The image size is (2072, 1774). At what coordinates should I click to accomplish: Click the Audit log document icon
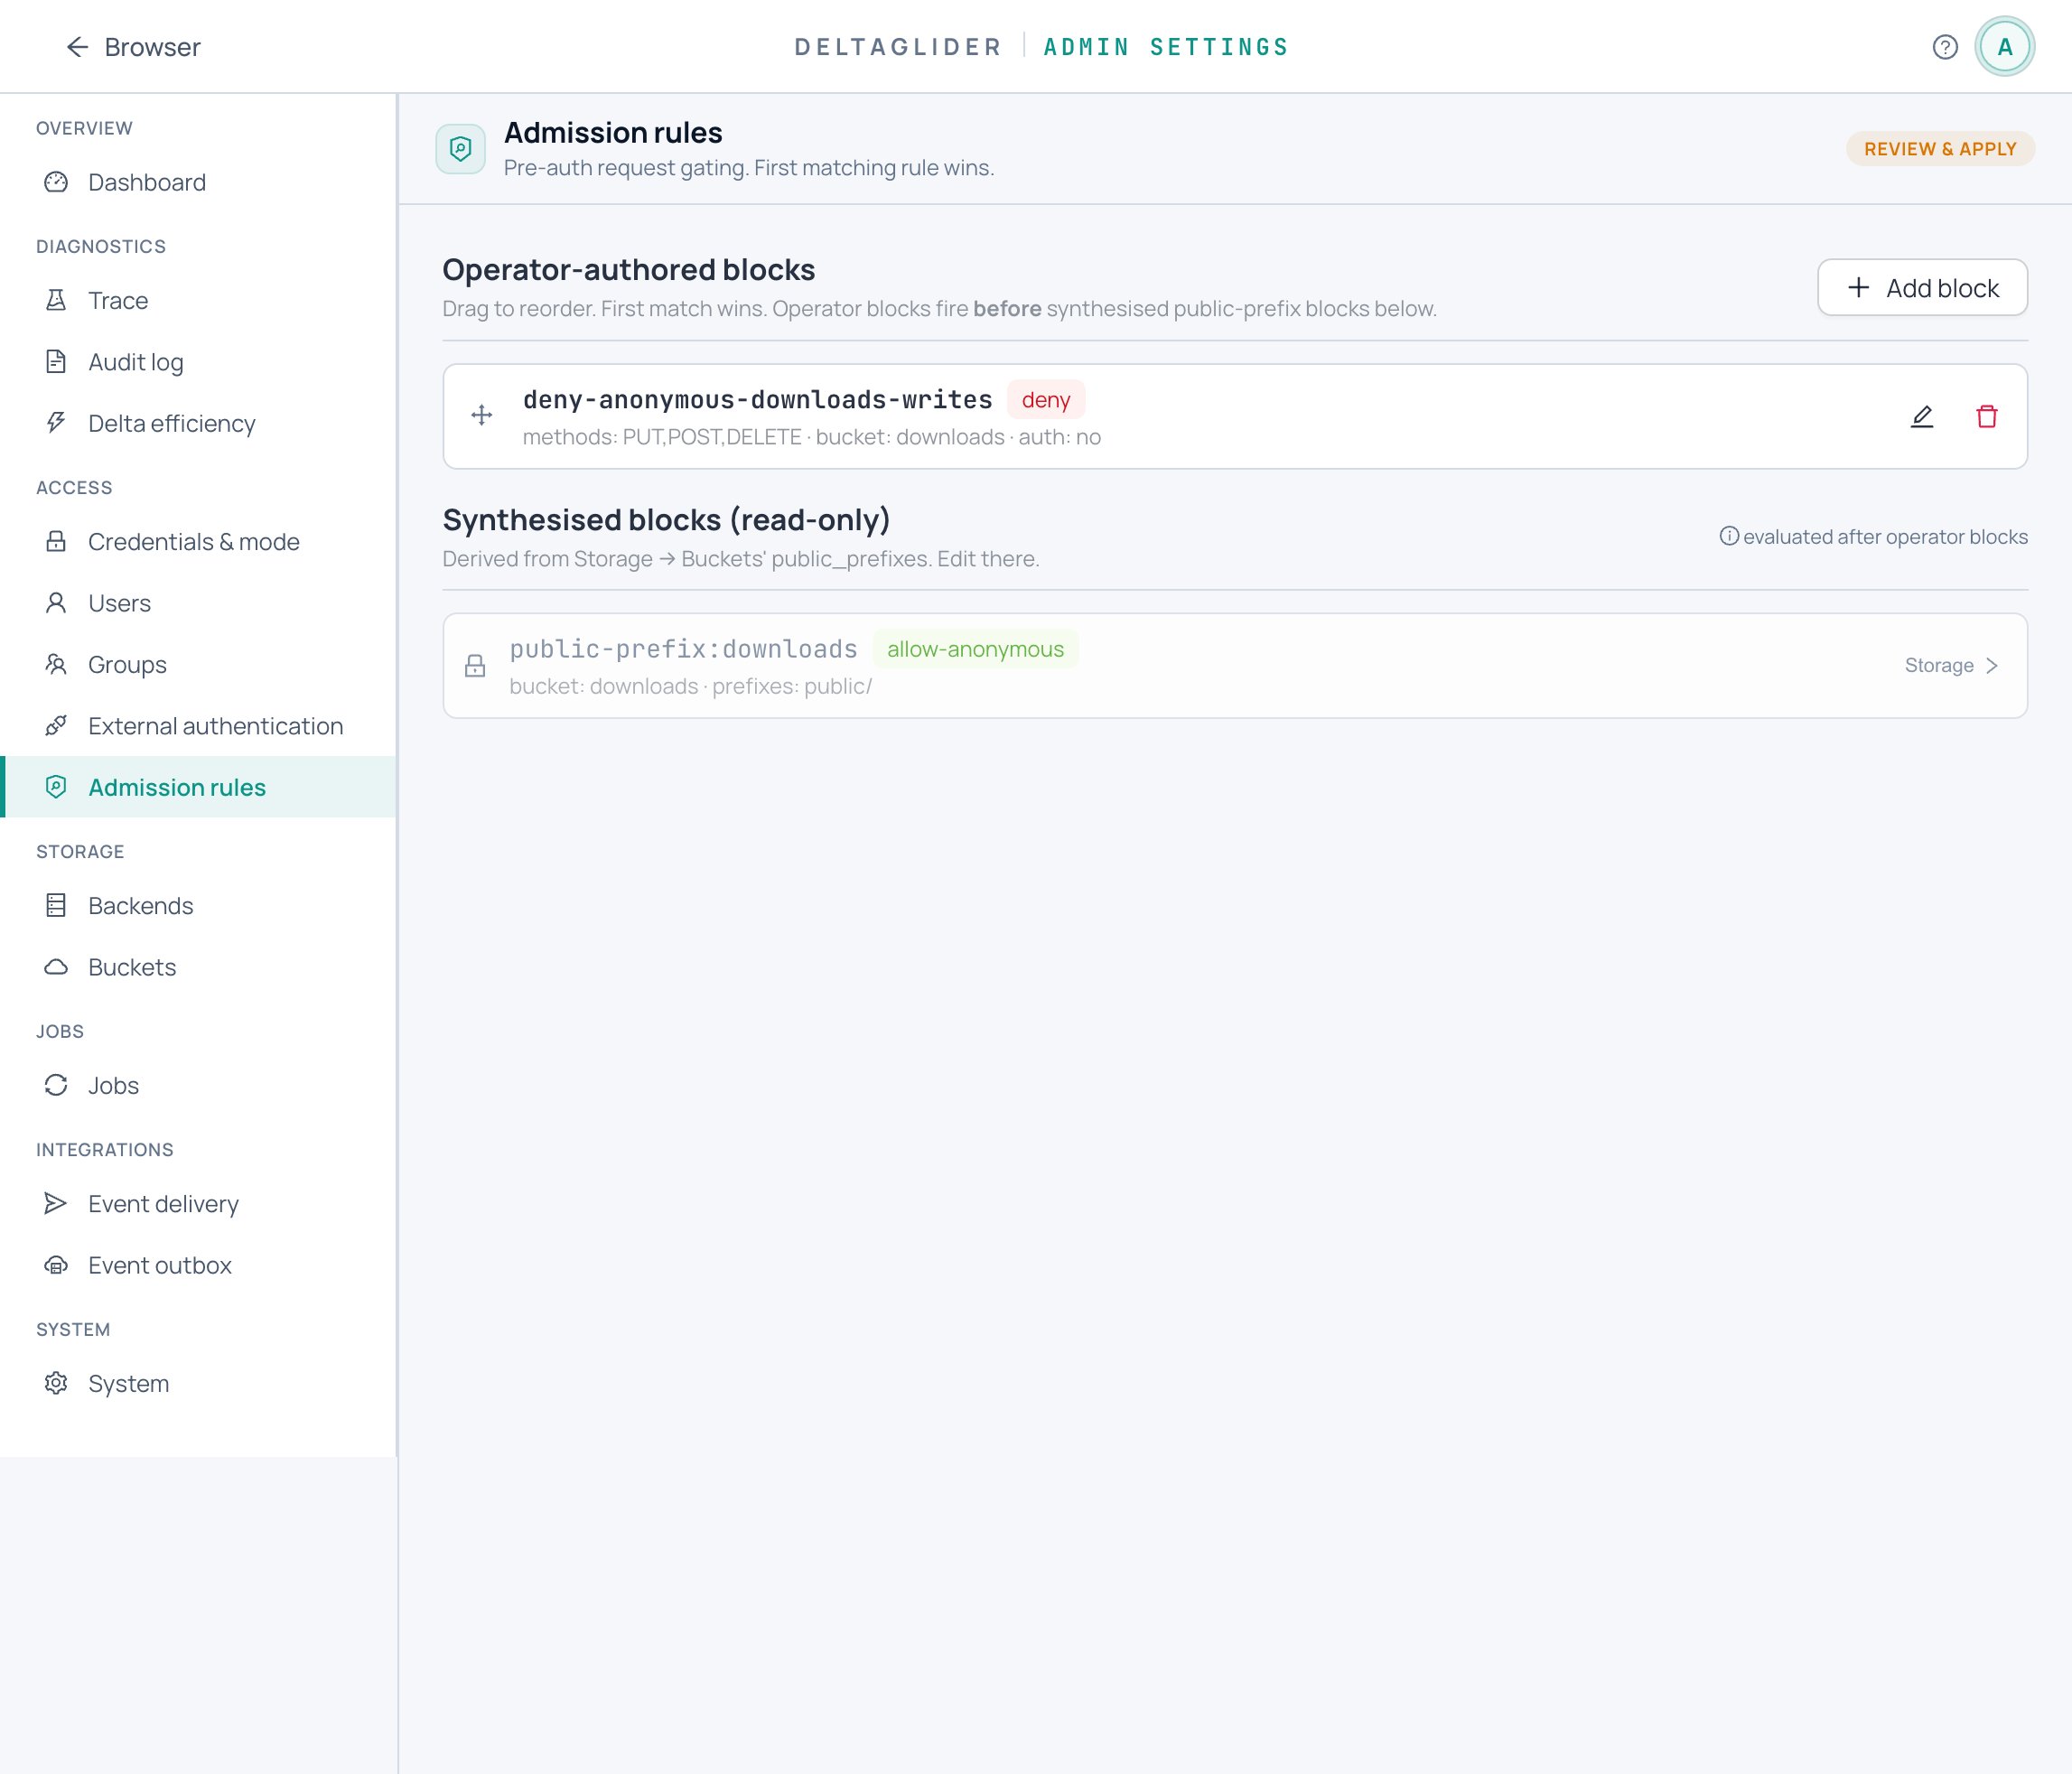pos(56,362)
